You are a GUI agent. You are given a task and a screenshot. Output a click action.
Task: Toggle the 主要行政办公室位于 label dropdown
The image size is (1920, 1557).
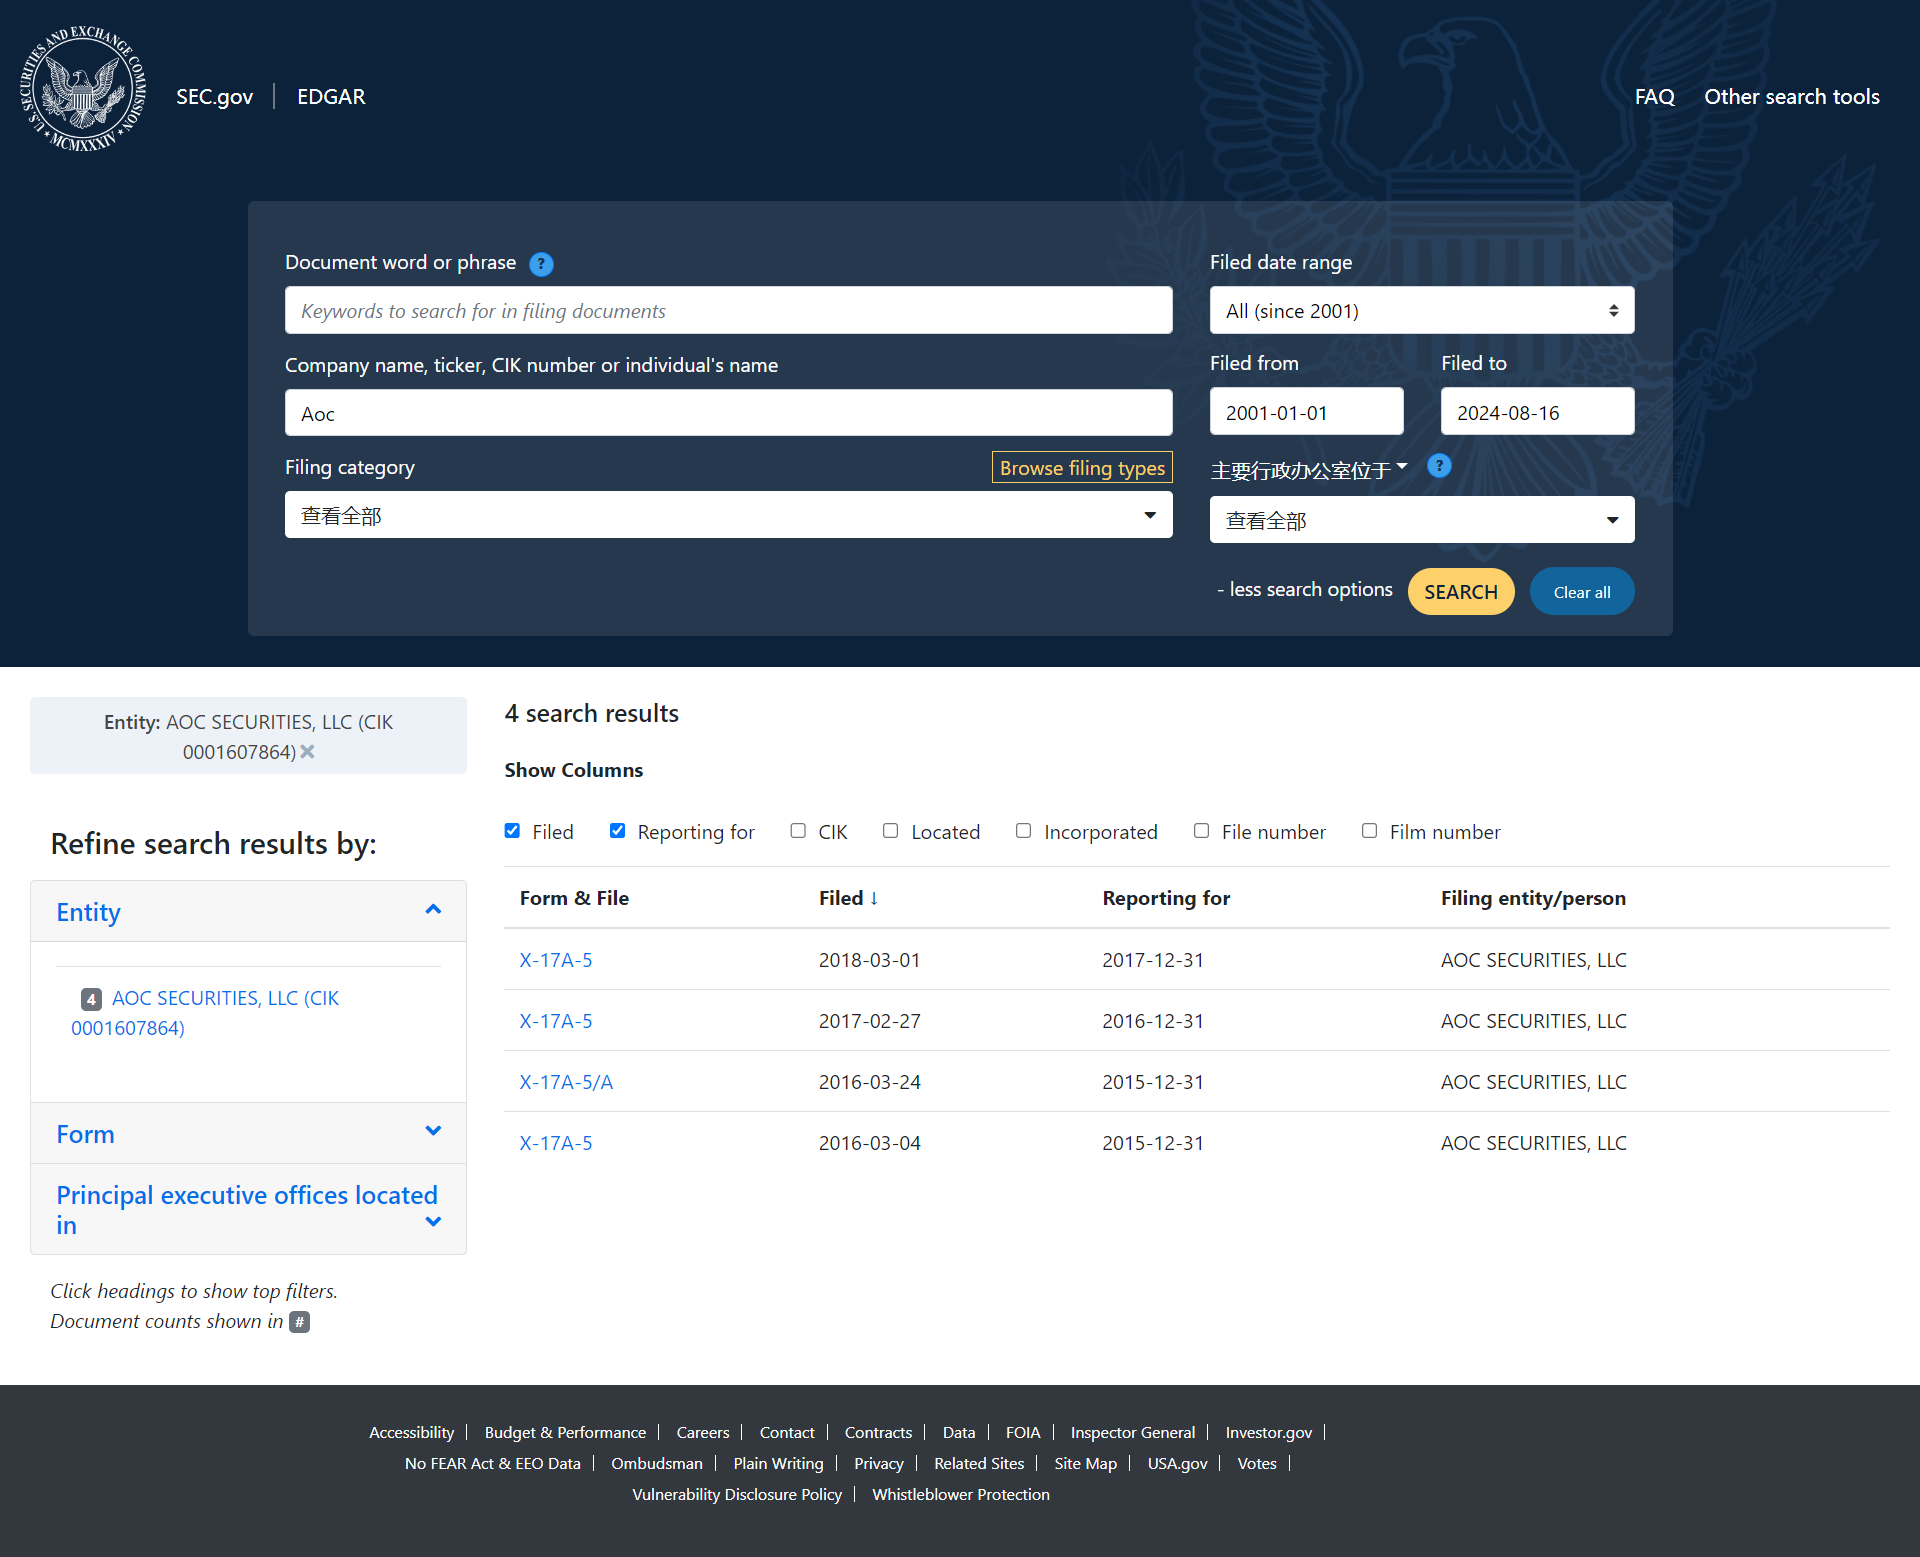(x=1309, y=470)
